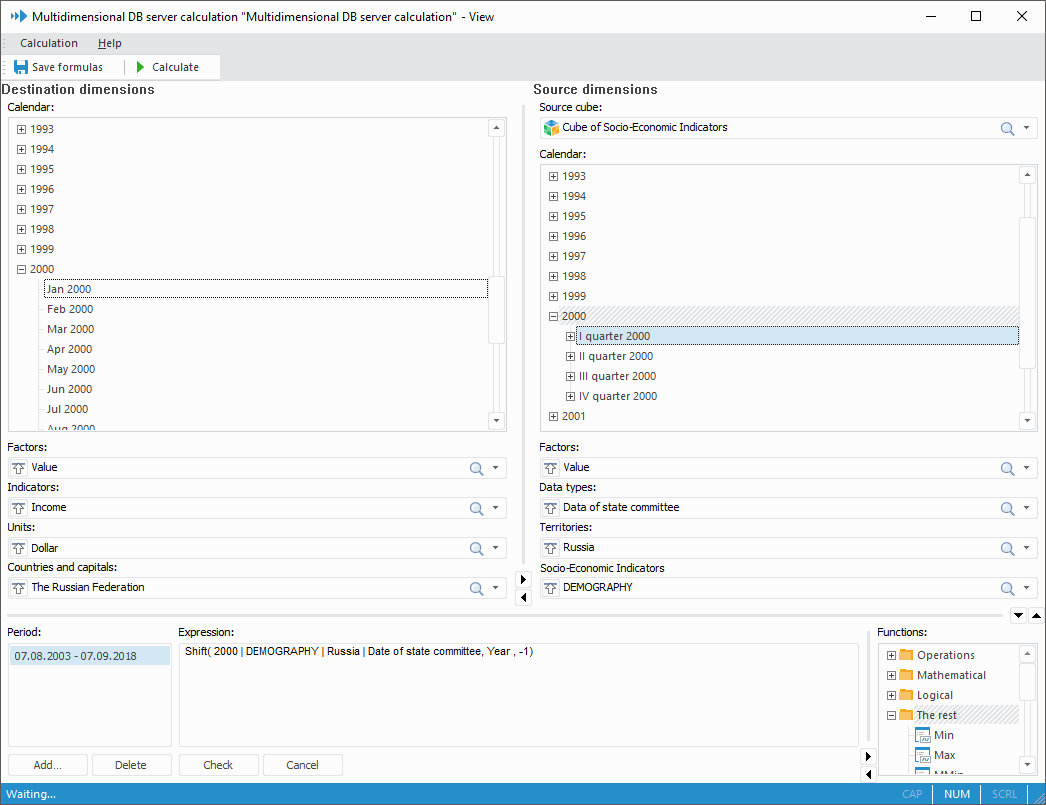Screen dimensions: 1046x805
Task: Collapse the 2000 node in destination calendar
Action: (21, 269)
